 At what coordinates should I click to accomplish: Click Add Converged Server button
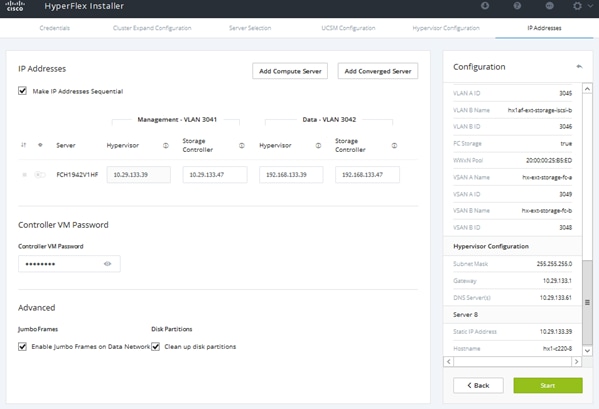coord(378,71)
